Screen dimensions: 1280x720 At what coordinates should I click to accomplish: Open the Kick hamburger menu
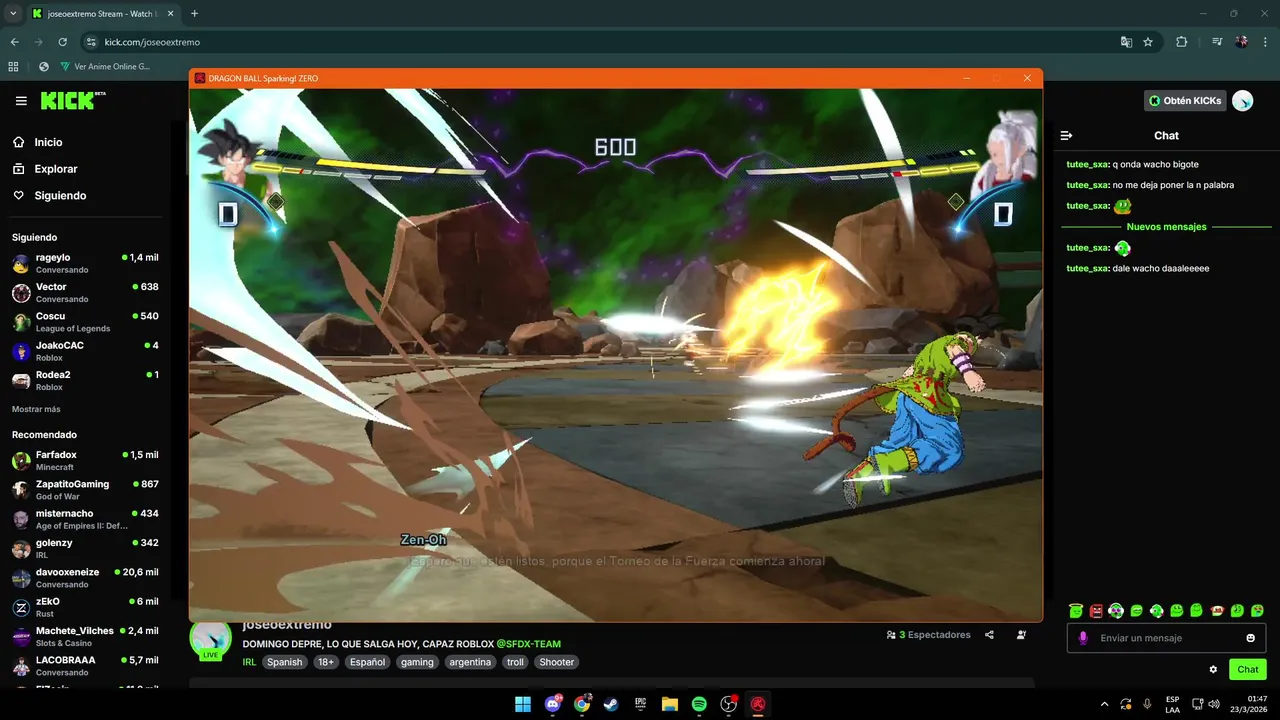(x=21, y=101)
